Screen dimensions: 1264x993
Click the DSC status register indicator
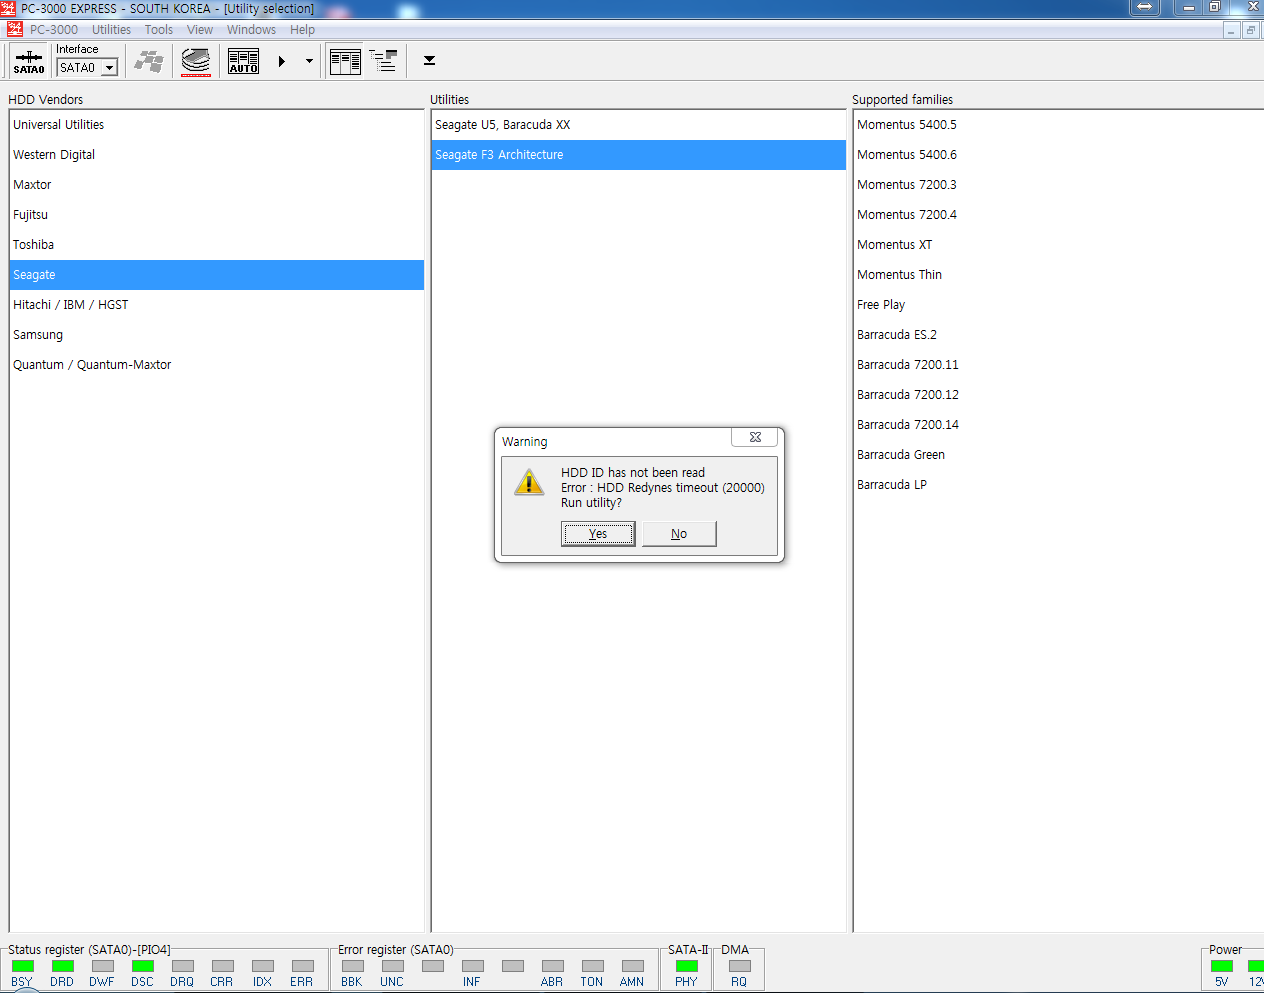click(143, 966)
